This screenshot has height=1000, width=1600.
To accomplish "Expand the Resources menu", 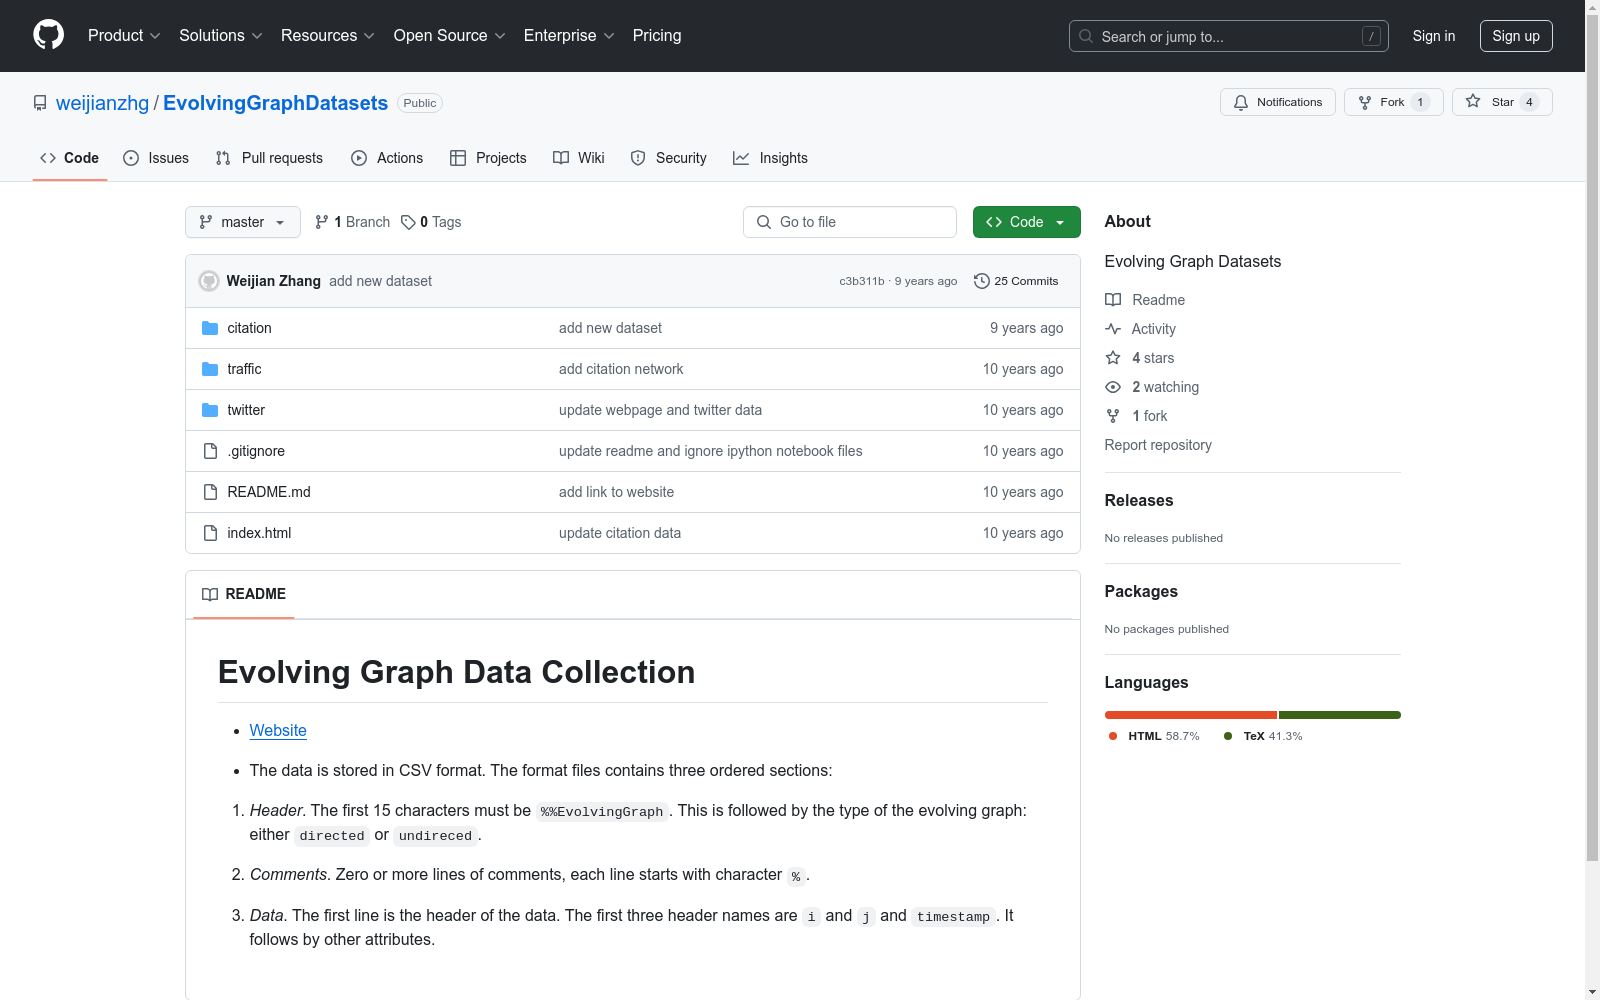I will point(328,36).
